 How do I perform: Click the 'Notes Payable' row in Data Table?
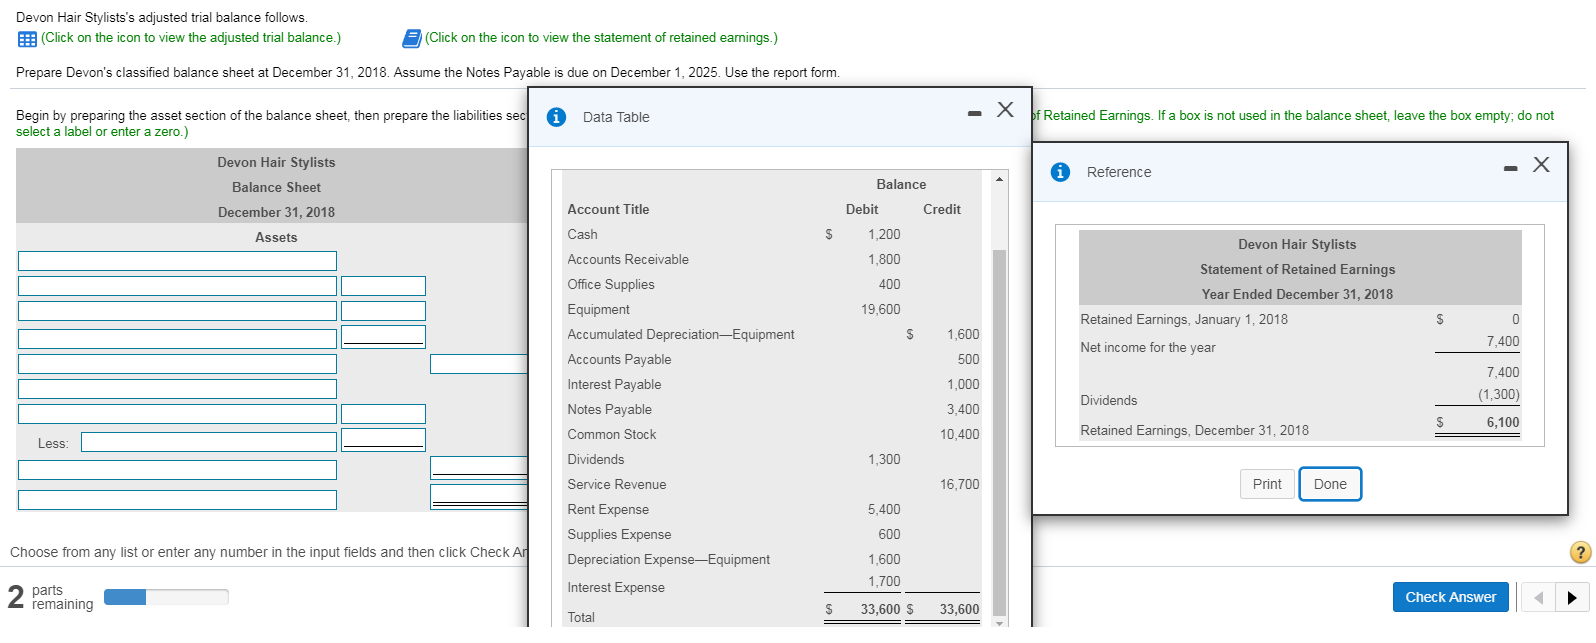click(773, 410)
